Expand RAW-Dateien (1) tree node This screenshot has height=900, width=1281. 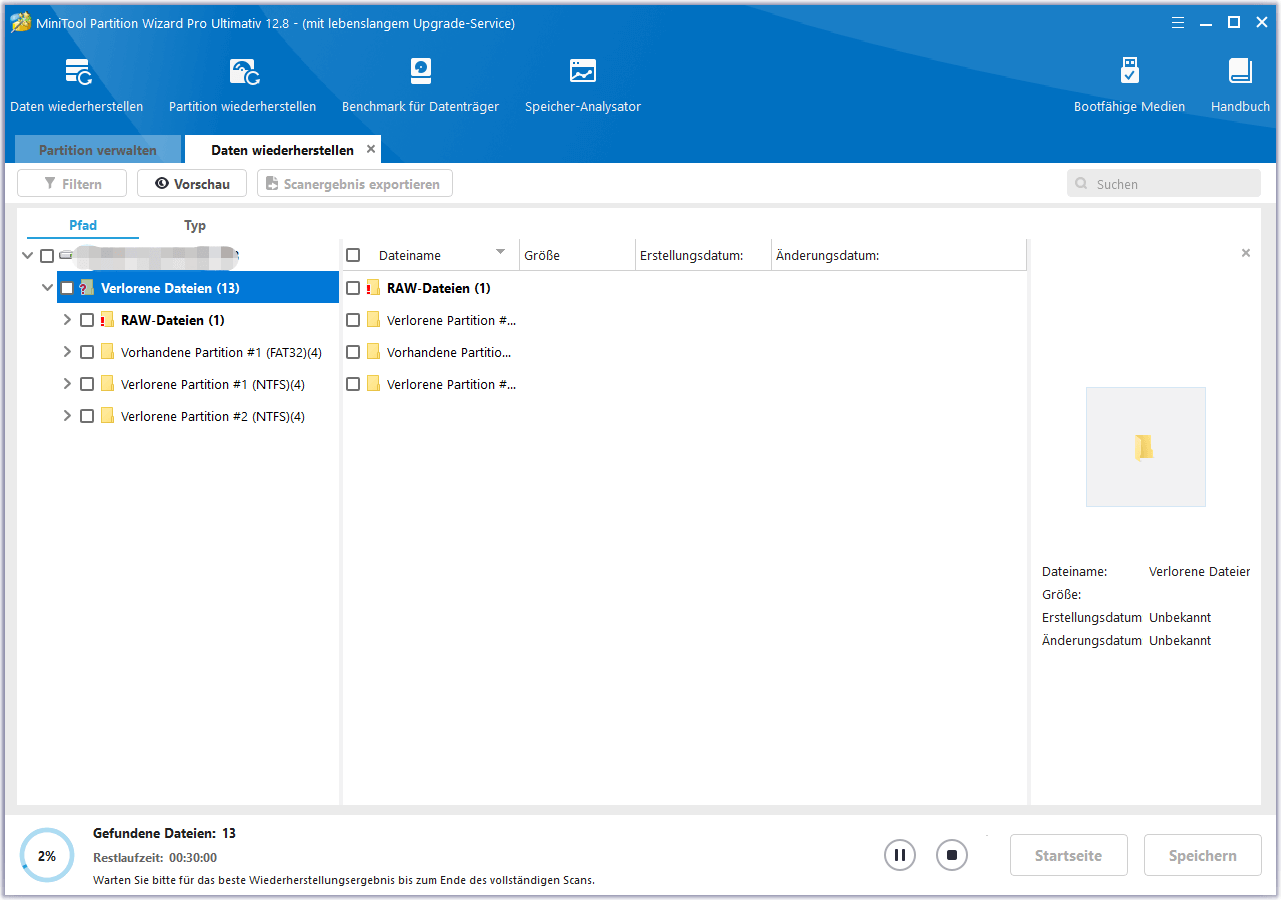67,320
